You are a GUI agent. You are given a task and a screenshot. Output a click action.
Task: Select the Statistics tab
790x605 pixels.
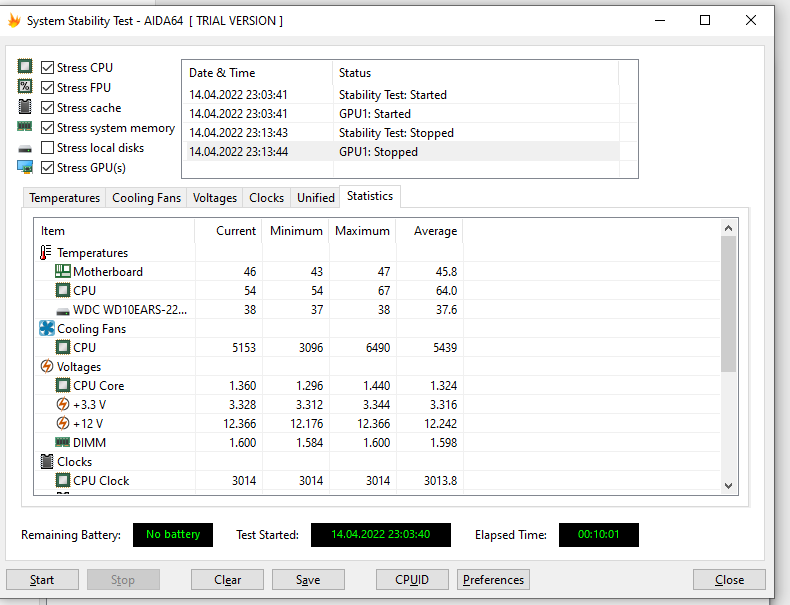pos(370,196)
